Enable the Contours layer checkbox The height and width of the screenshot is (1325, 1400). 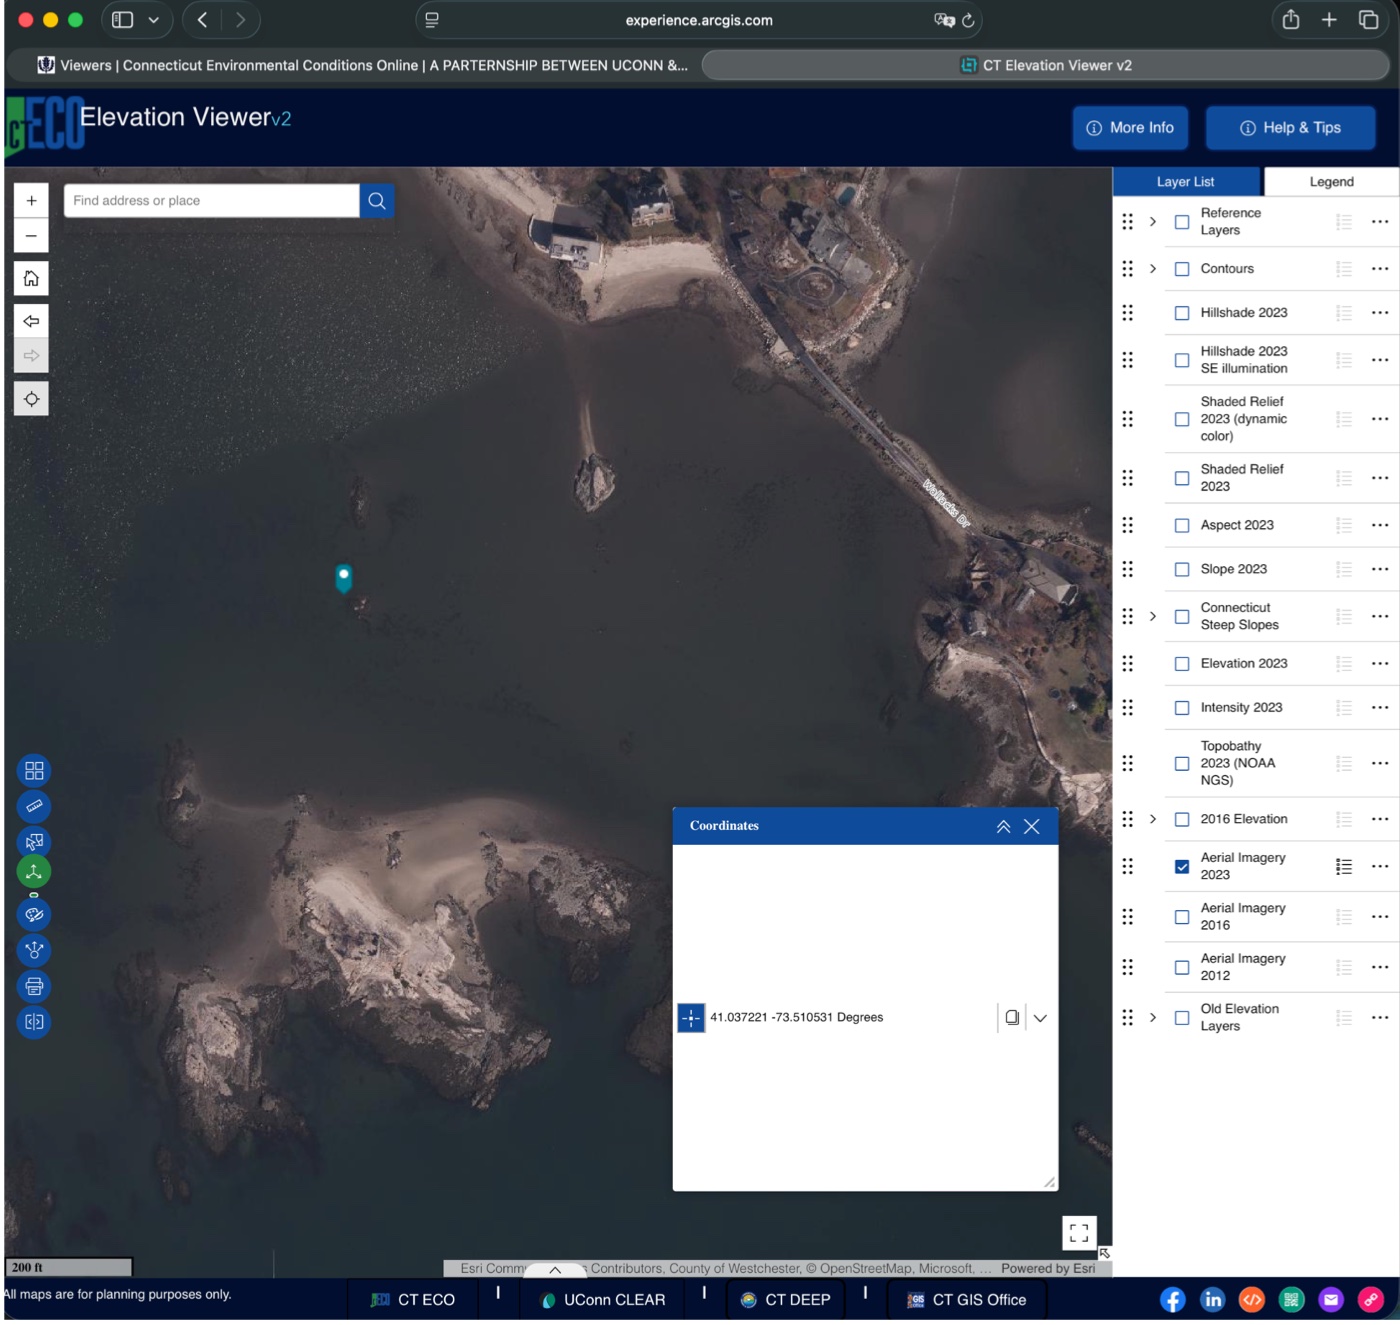click(1182, 270)
